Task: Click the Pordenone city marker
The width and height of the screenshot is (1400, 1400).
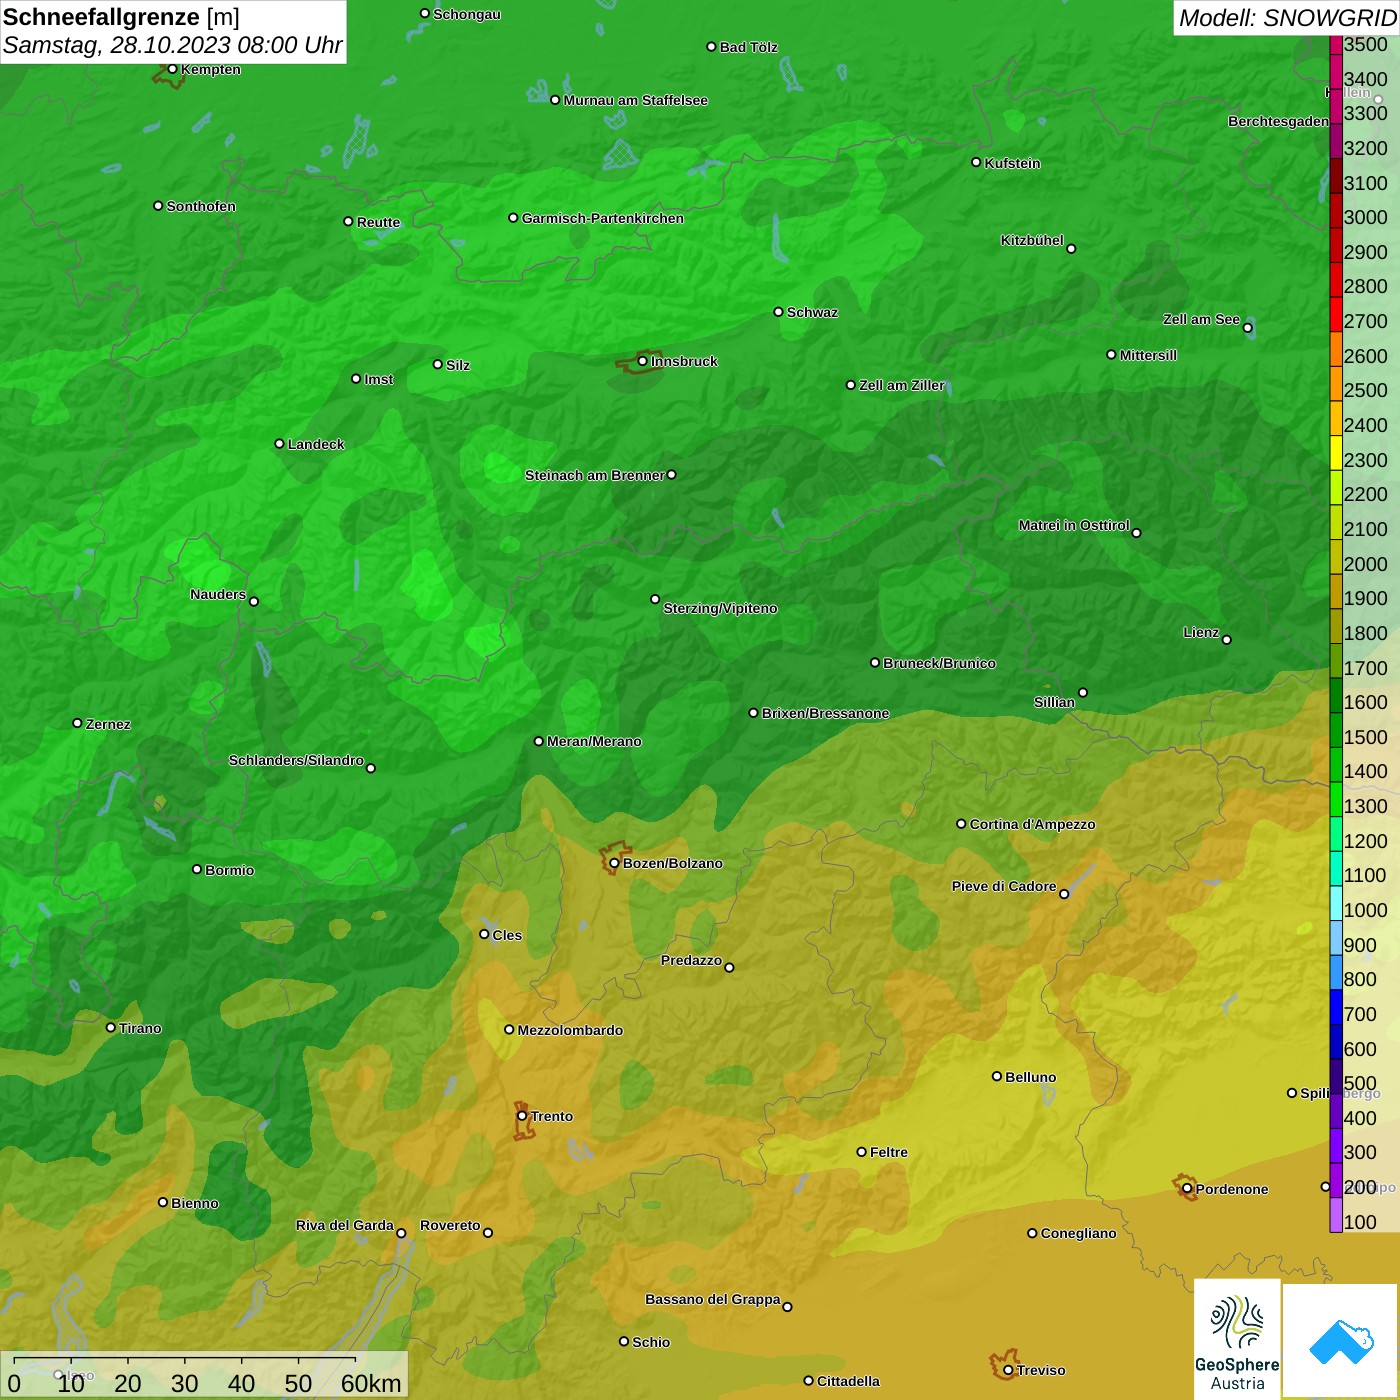Action: click(1187, 1189)
